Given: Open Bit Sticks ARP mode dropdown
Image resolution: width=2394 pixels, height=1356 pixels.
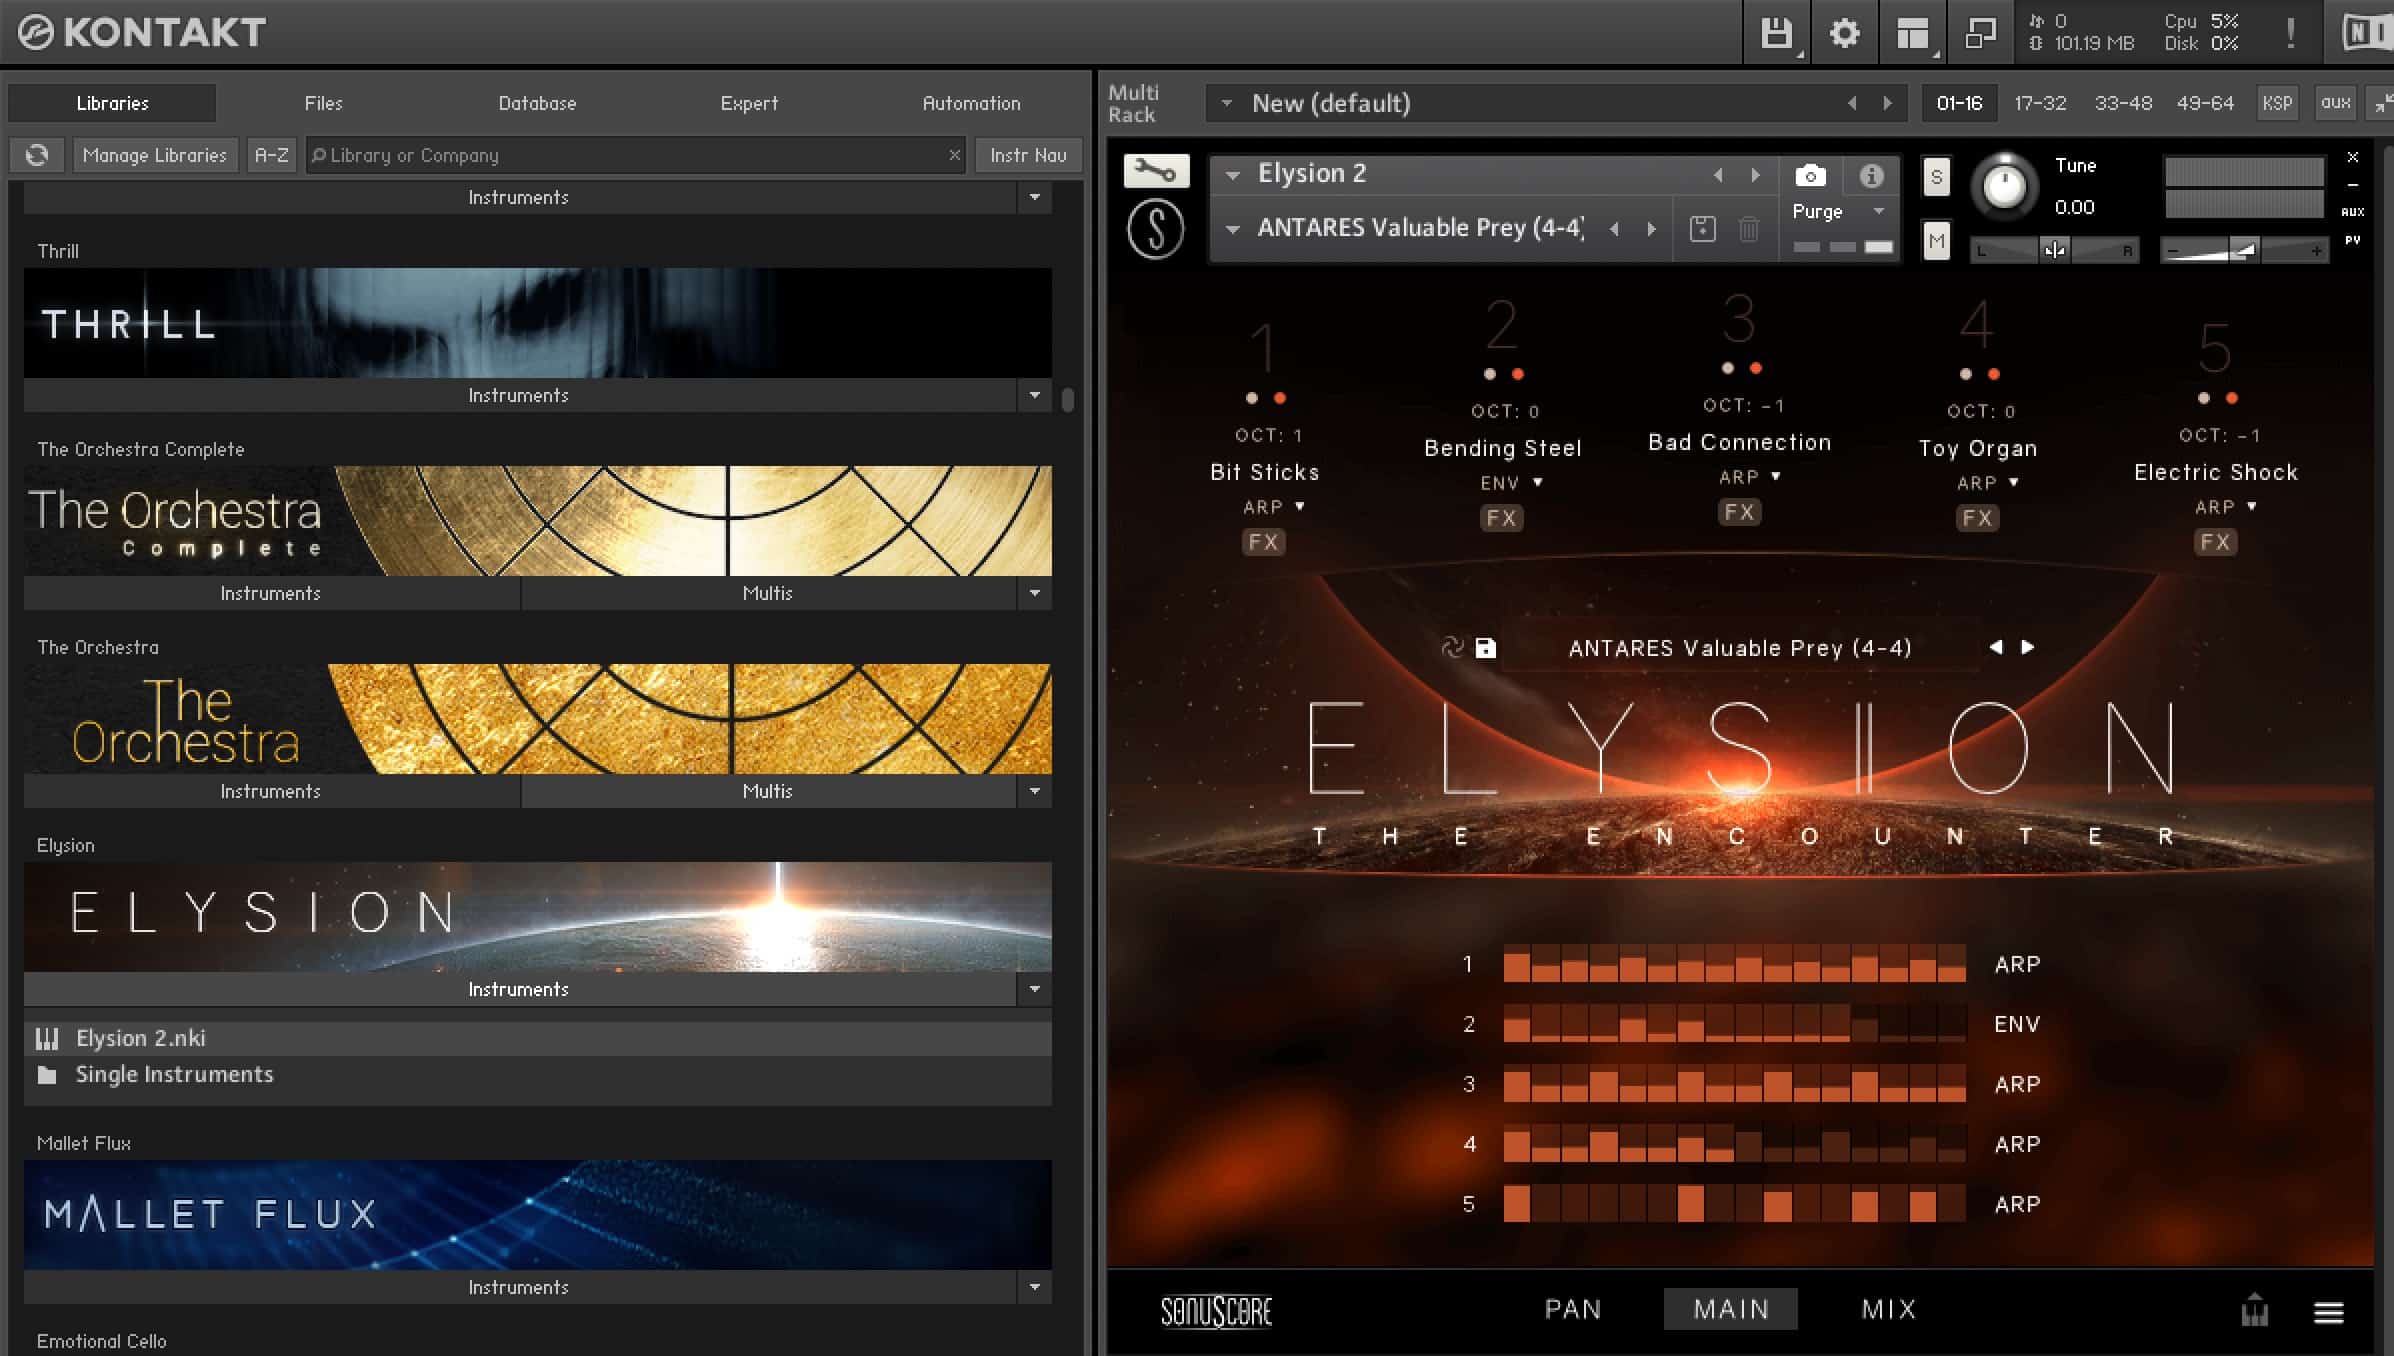Looking at the screenshot, I should pos(1273,507).
